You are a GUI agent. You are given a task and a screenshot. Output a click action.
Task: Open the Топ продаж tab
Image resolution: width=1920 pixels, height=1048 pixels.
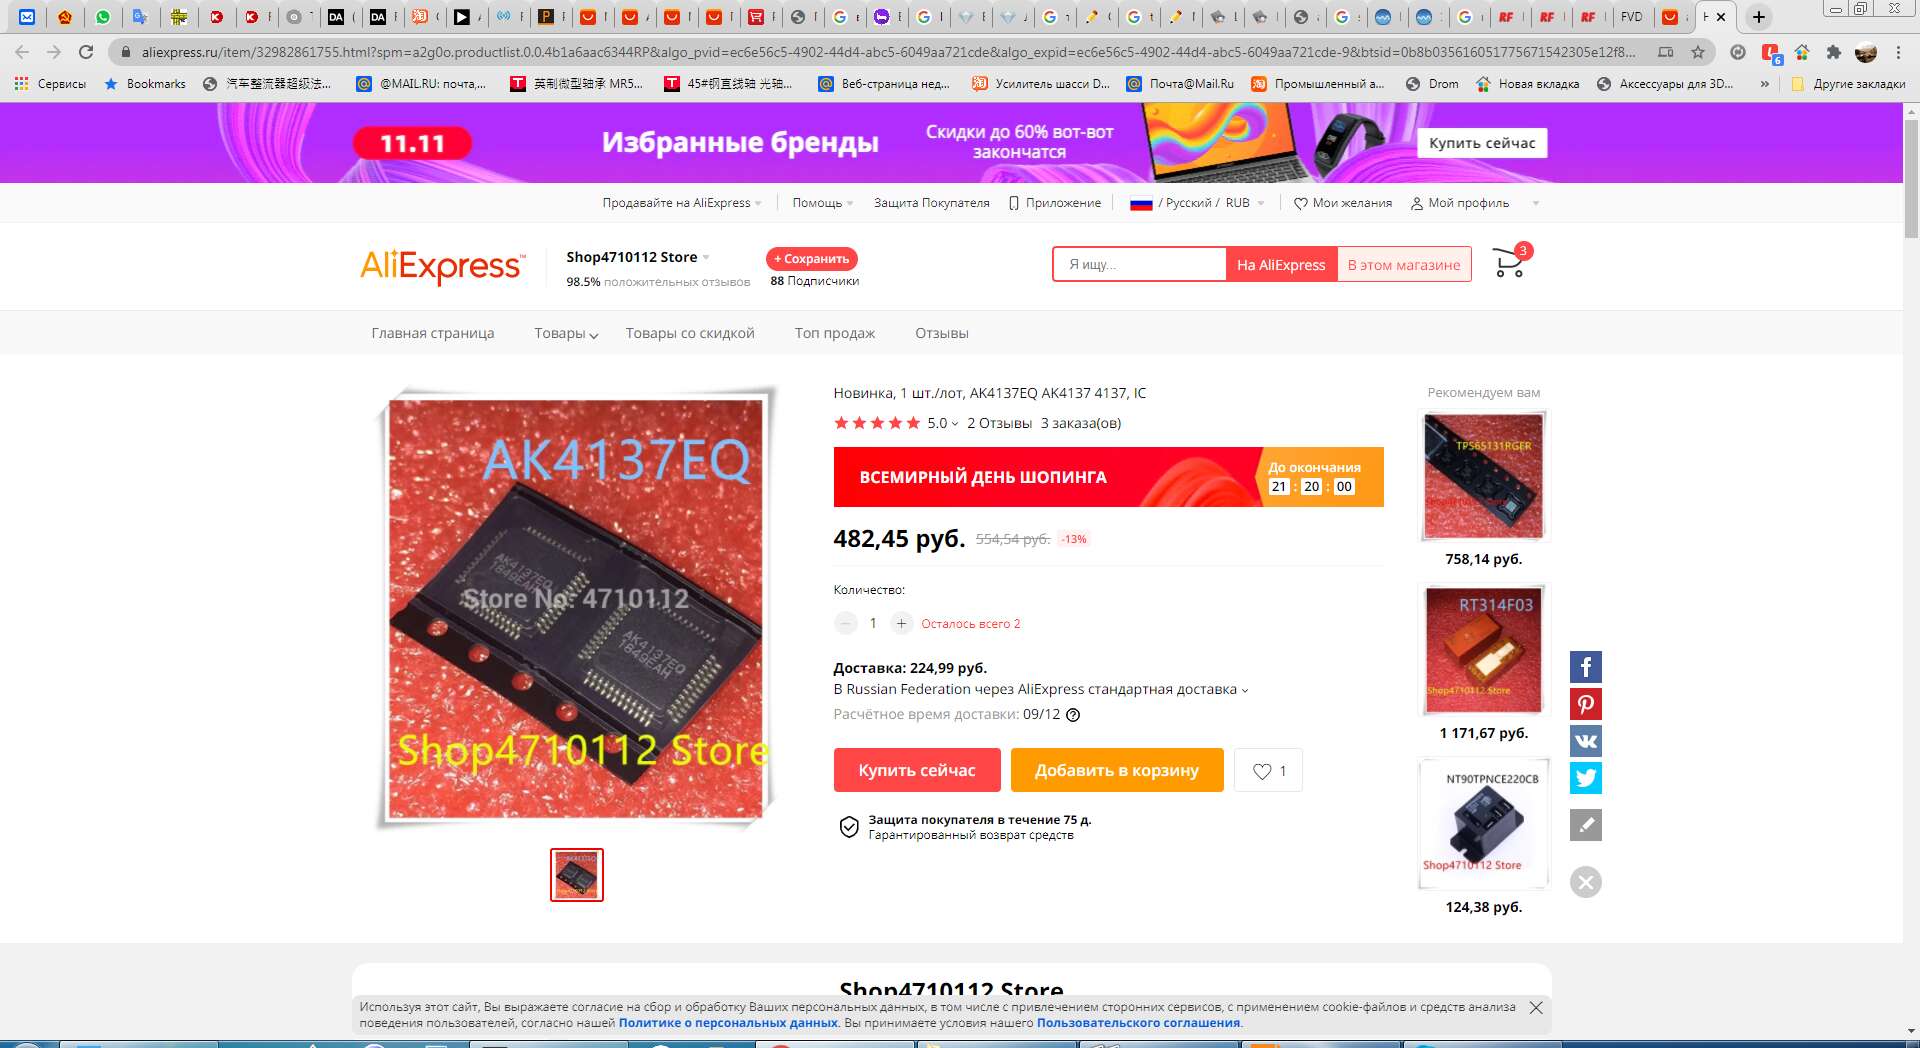[835, 334]
